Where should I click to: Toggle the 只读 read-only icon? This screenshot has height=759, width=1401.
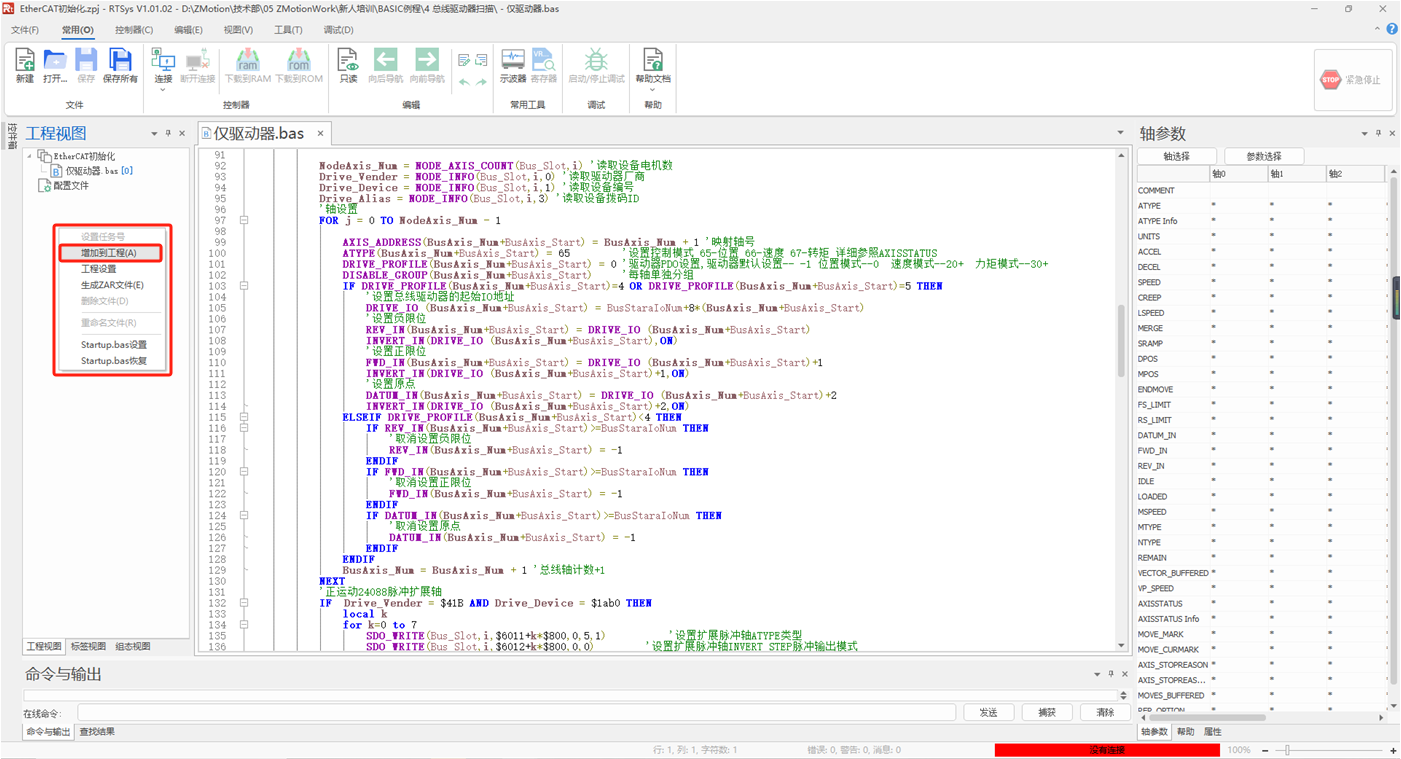(348, 61)
